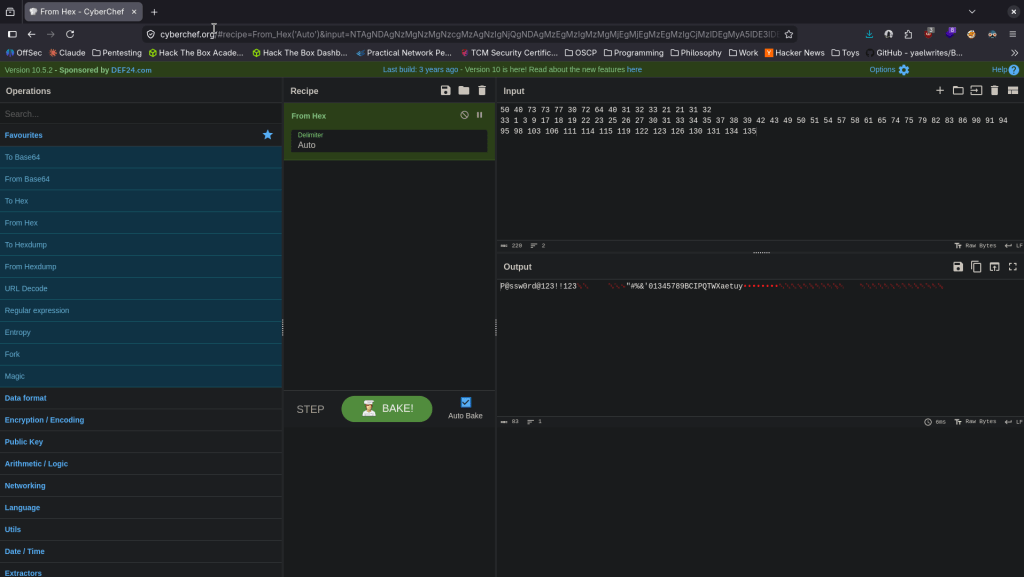Add a new input tab

click(x=940, y=91)
